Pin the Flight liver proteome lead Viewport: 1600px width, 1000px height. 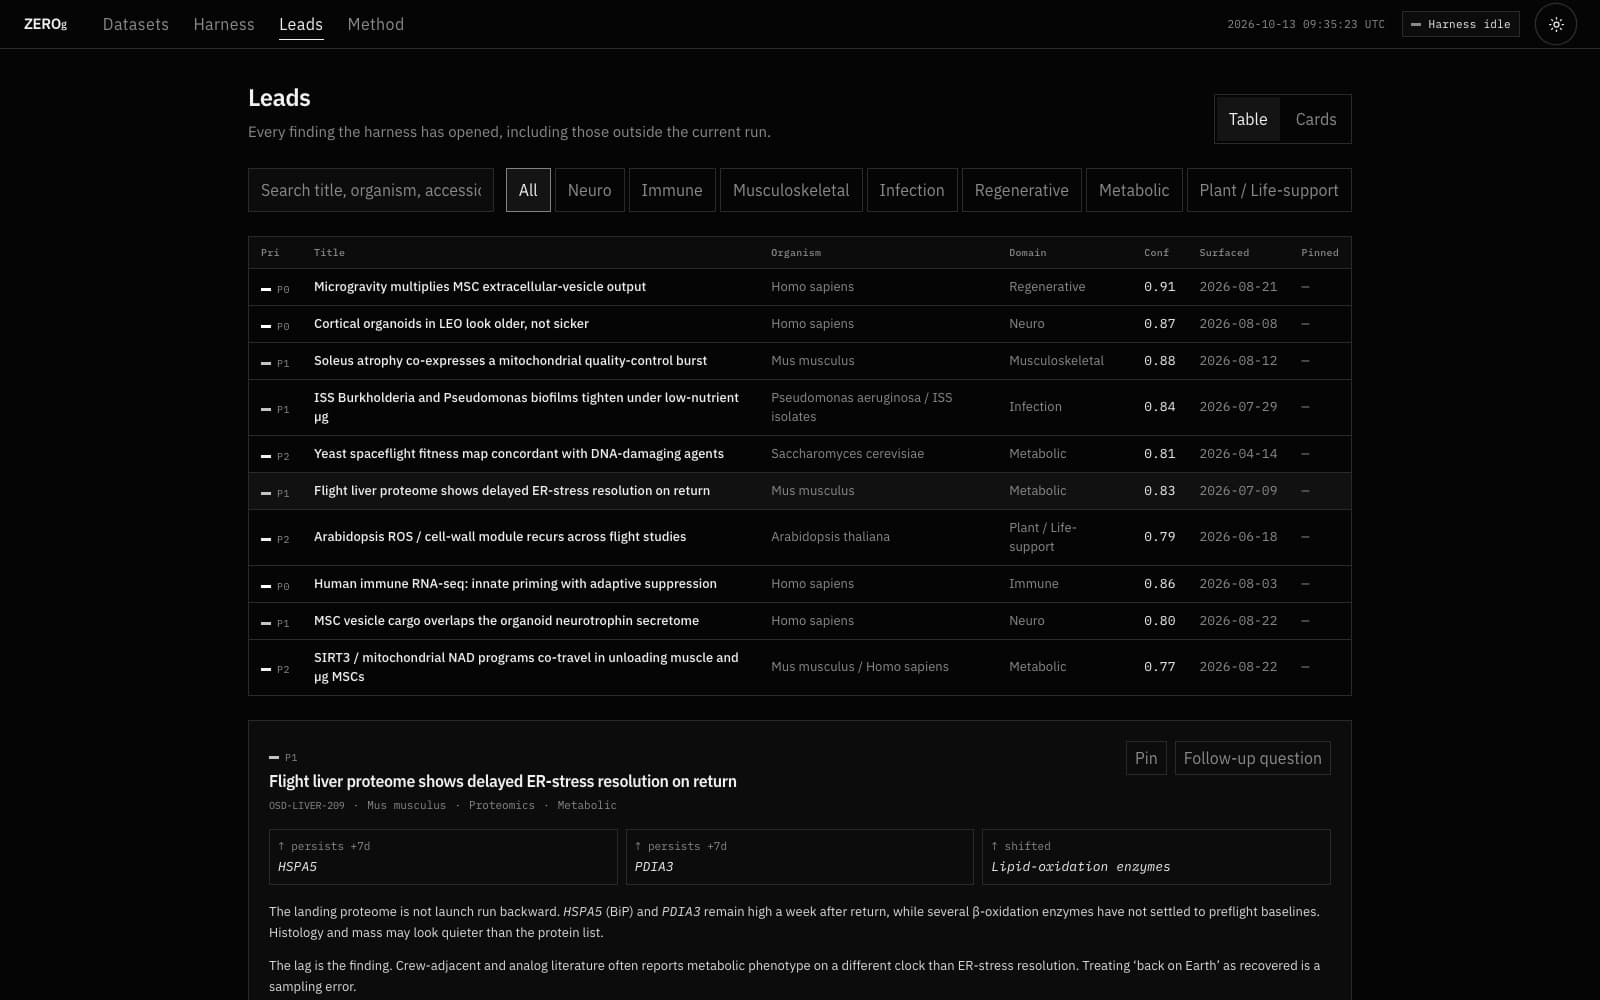click(1146, 758)
